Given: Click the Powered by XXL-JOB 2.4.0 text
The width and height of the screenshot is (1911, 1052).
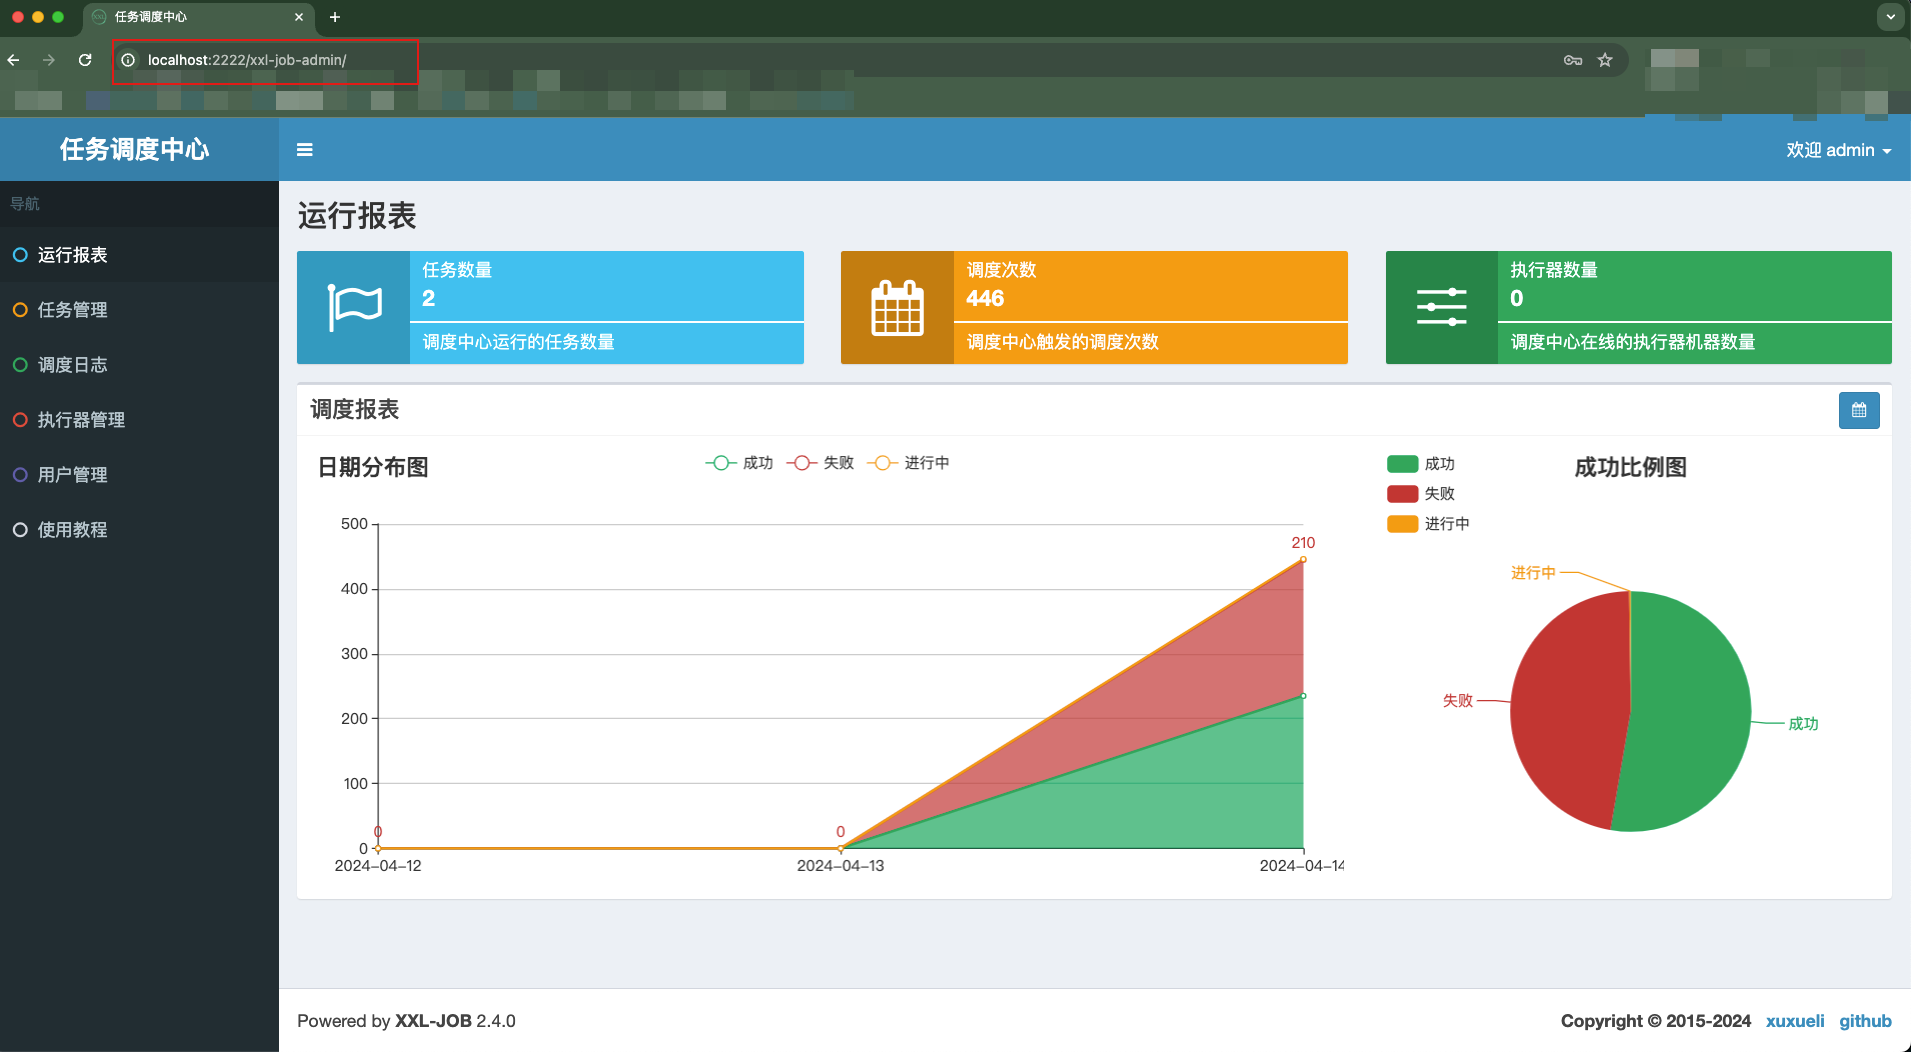Looking at the screenshot, I should pyautogui.click(x=406, y=1021).
